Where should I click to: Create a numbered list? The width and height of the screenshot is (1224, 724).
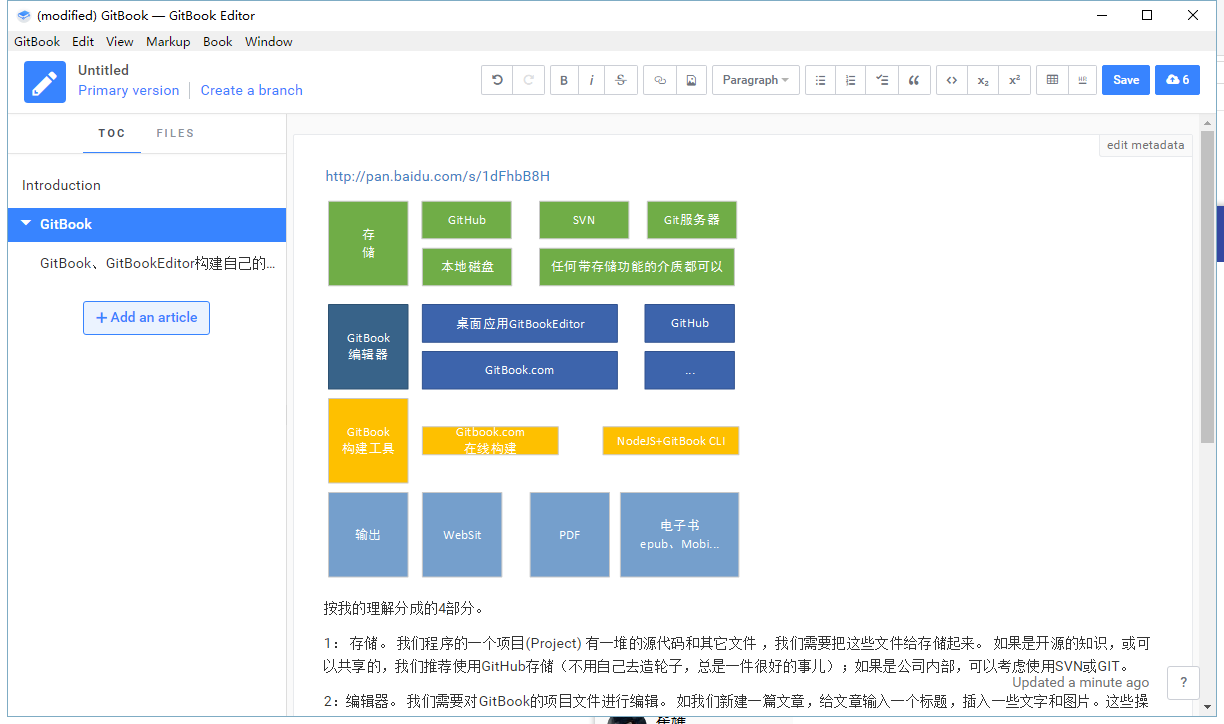[x=850, y=80]
